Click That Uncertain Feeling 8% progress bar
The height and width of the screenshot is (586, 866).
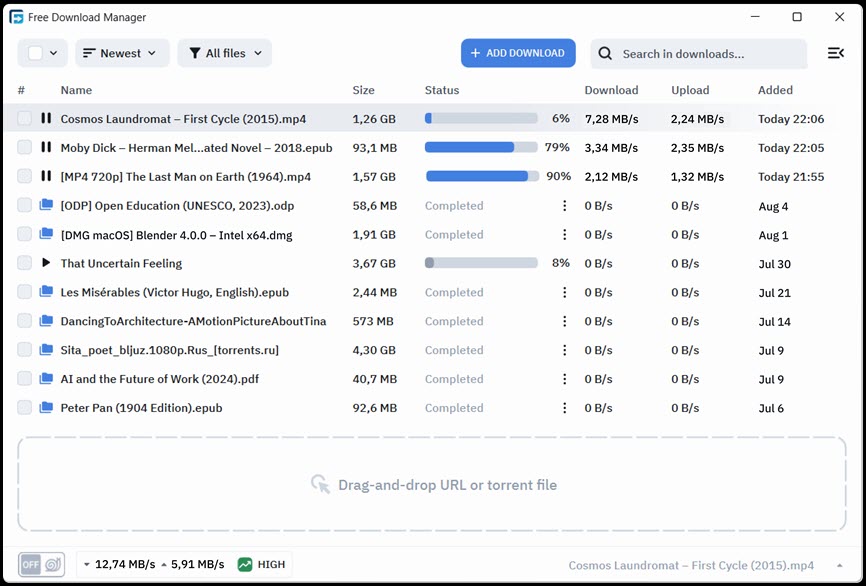pos(481,263)
